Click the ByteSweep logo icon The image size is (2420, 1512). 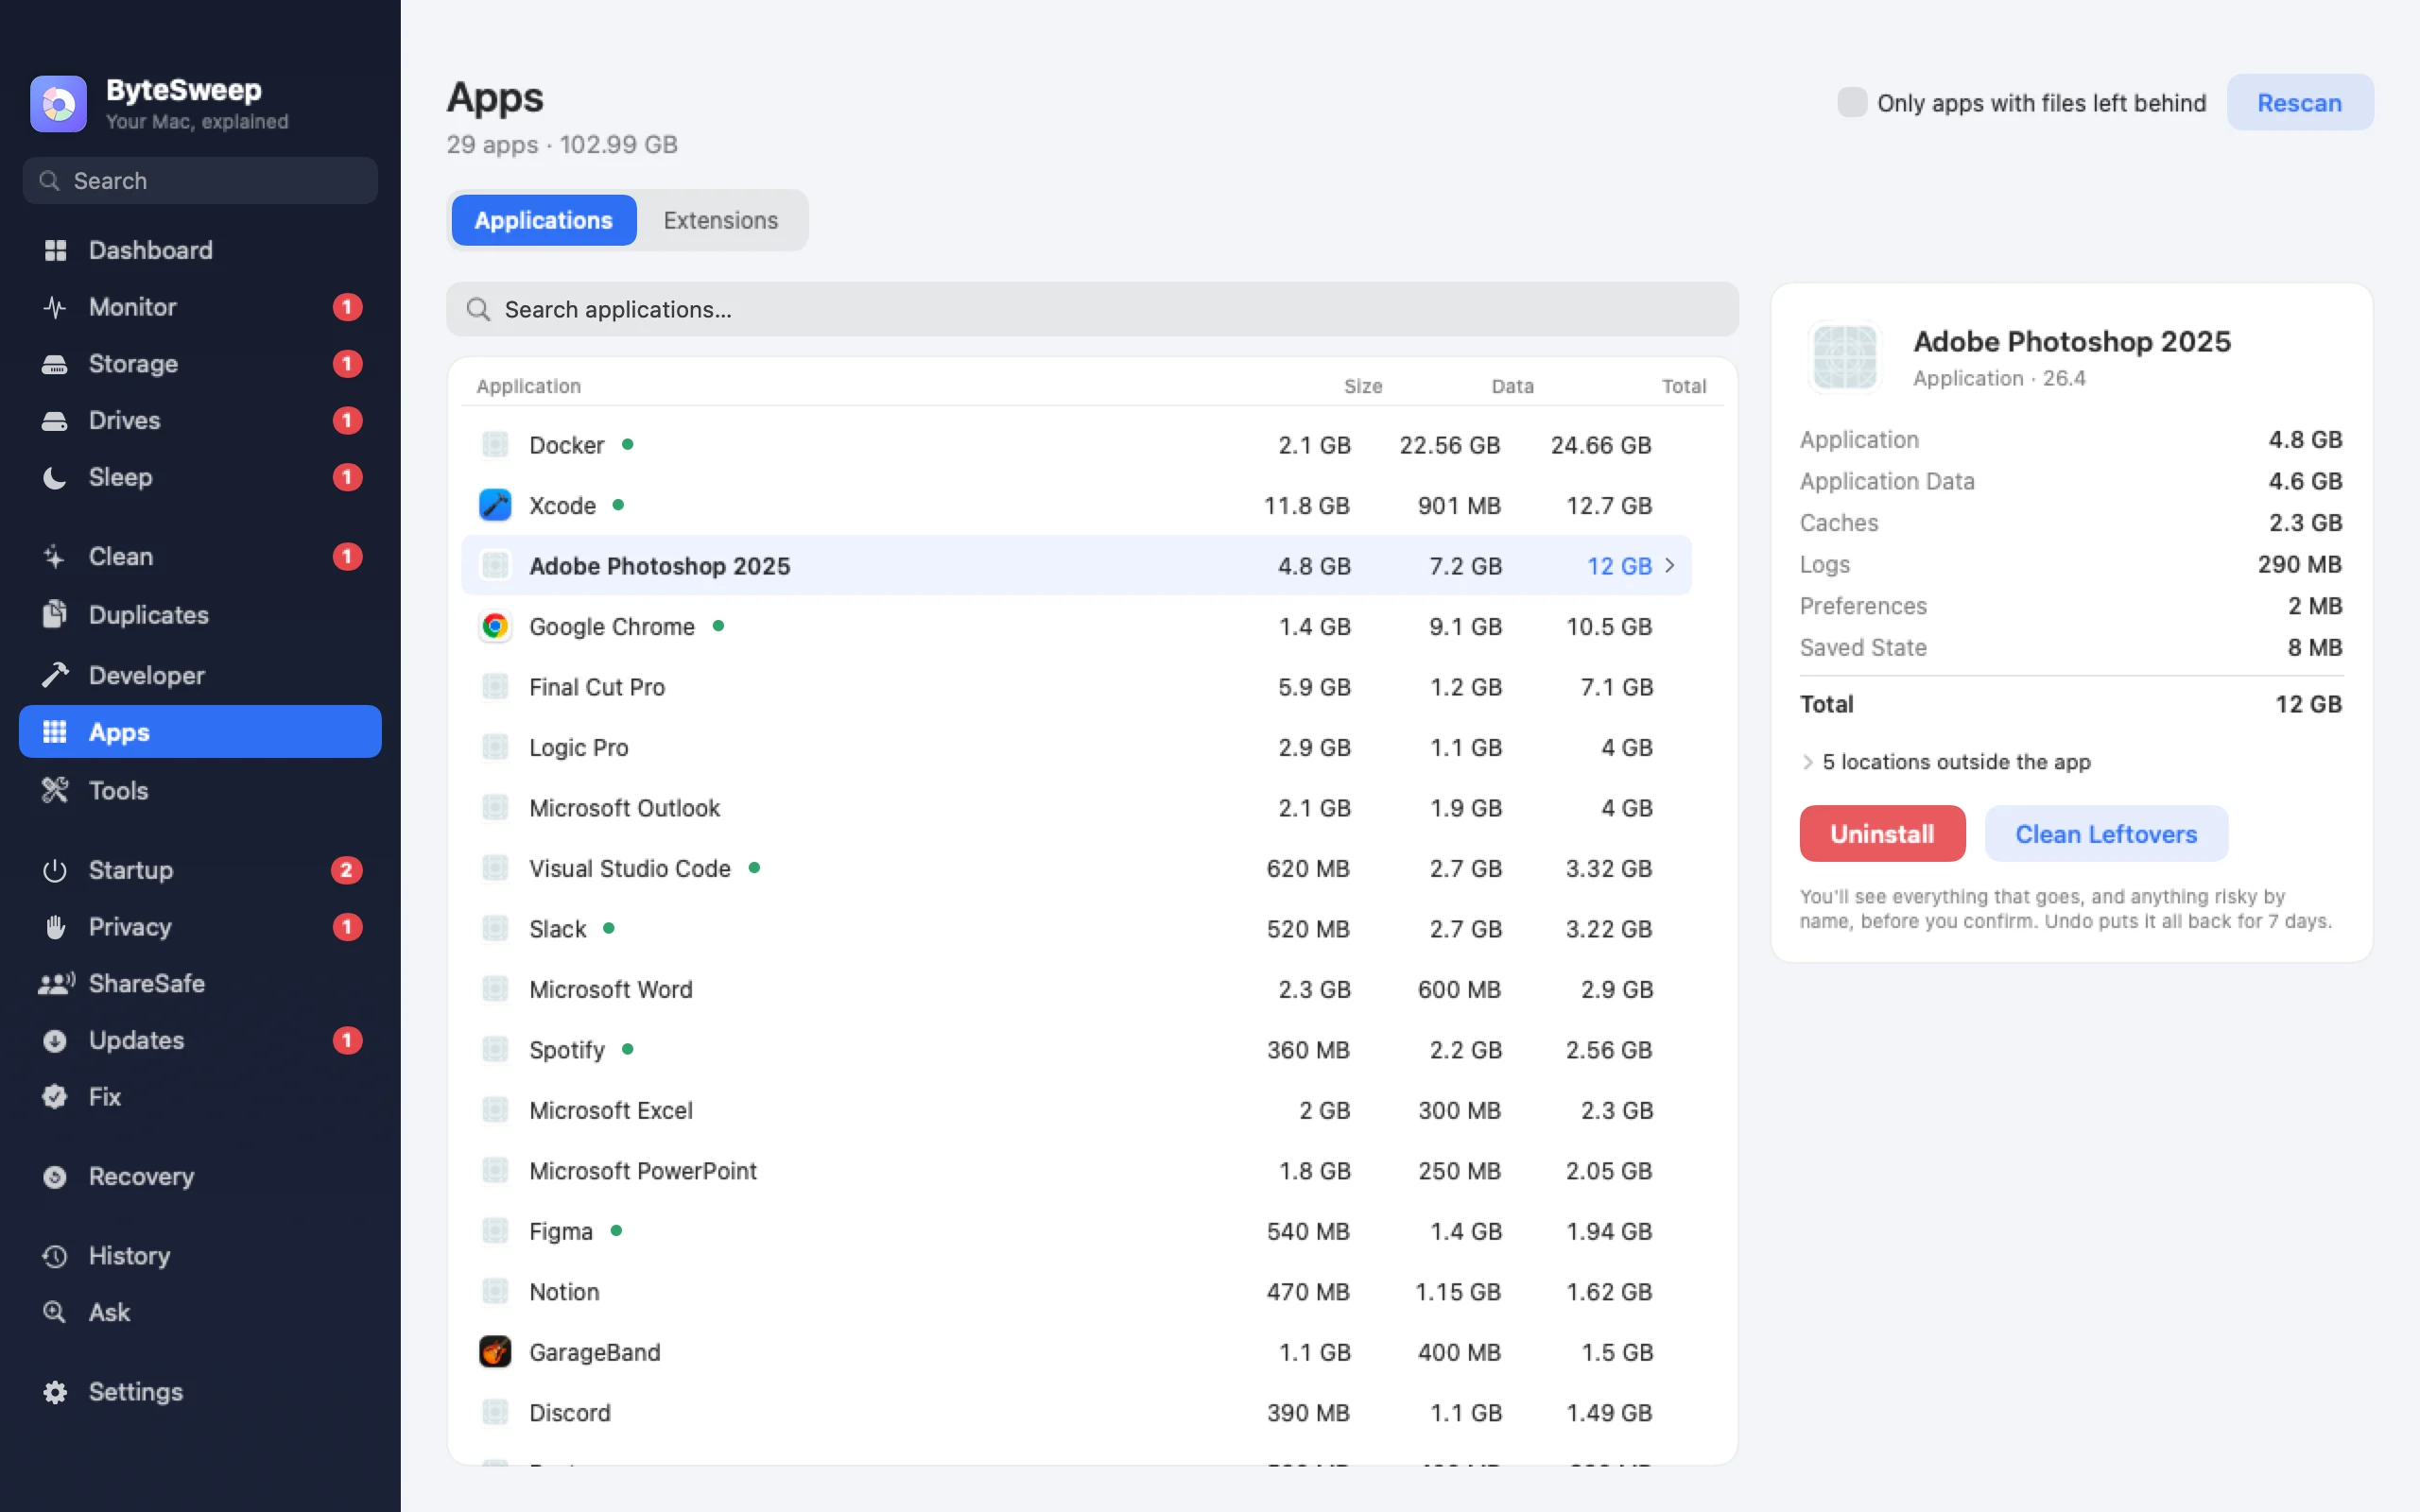58,104
